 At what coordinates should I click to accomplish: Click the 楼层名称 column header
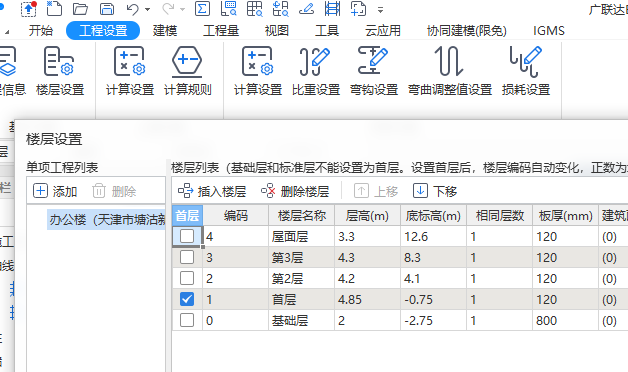coord(302,215)
